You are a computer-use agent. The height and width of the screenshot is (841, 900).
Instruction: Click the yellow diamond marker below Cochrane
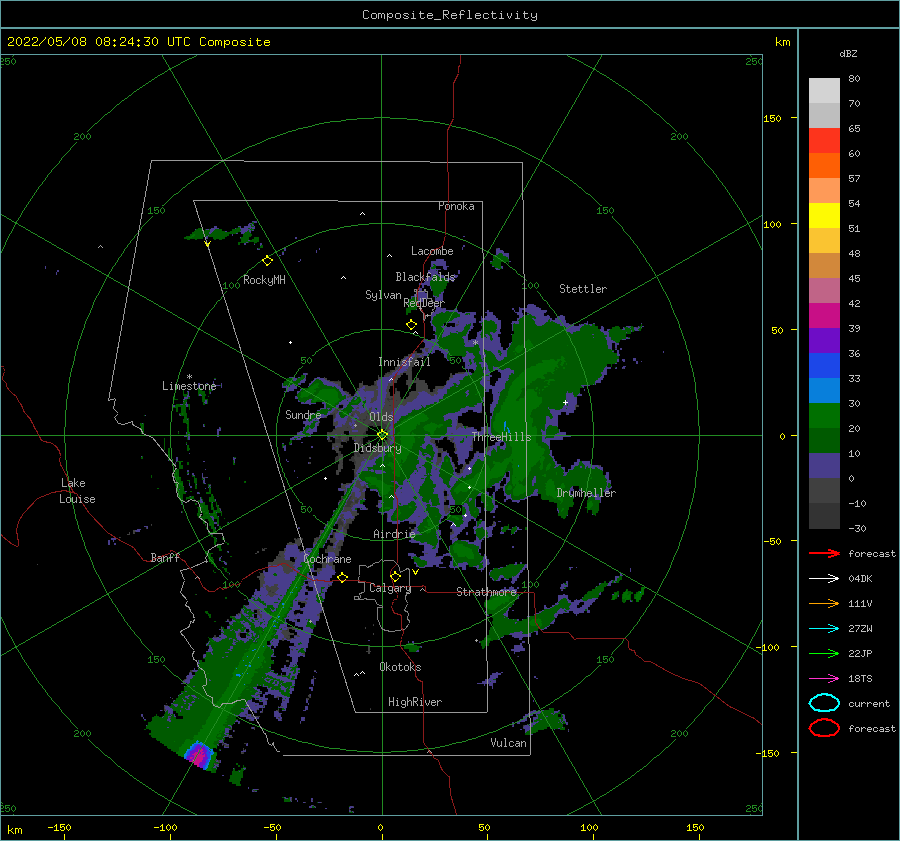point(342,577)
